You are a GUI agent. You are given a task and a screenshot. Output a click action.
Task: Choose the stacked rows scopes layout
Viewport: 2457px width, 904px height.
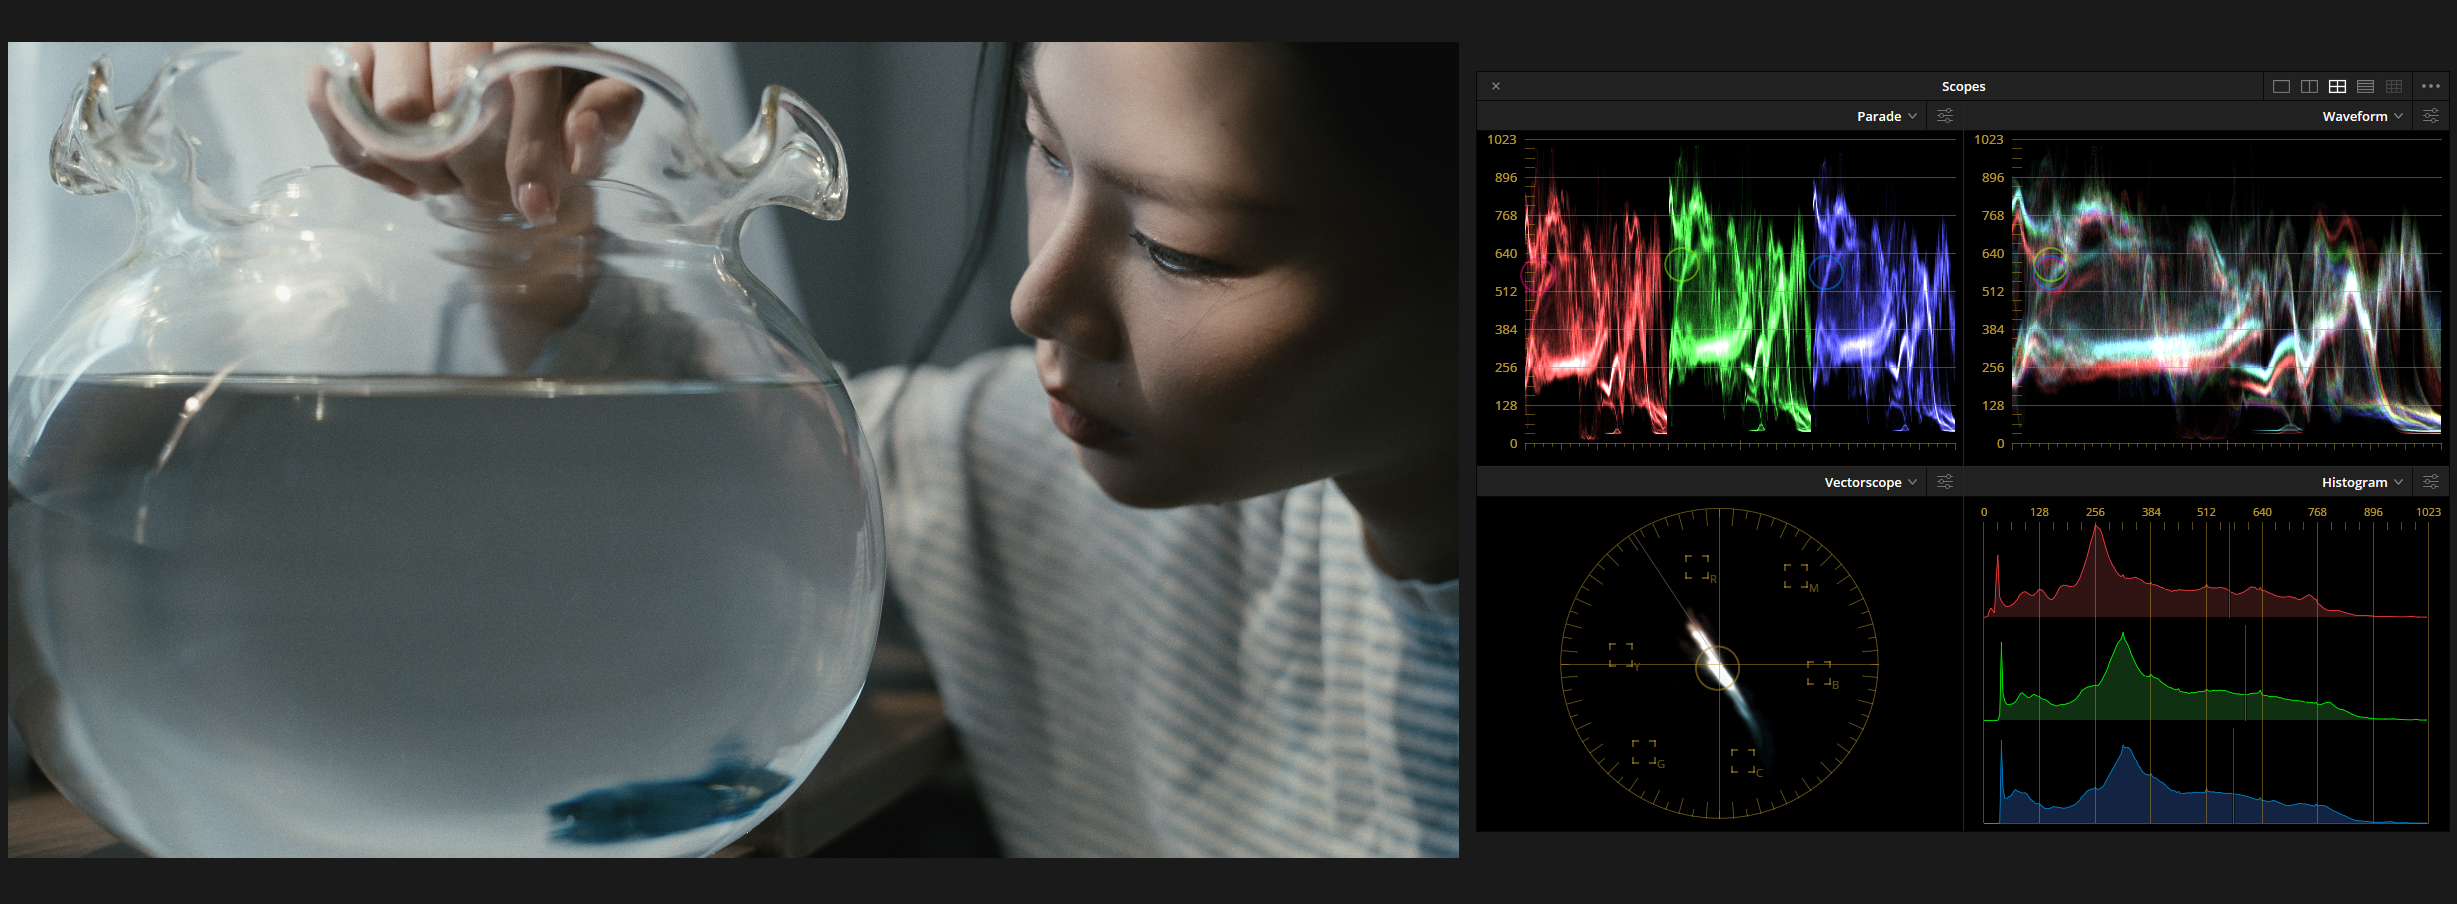pyautogui.click(x=2365, y=87)
